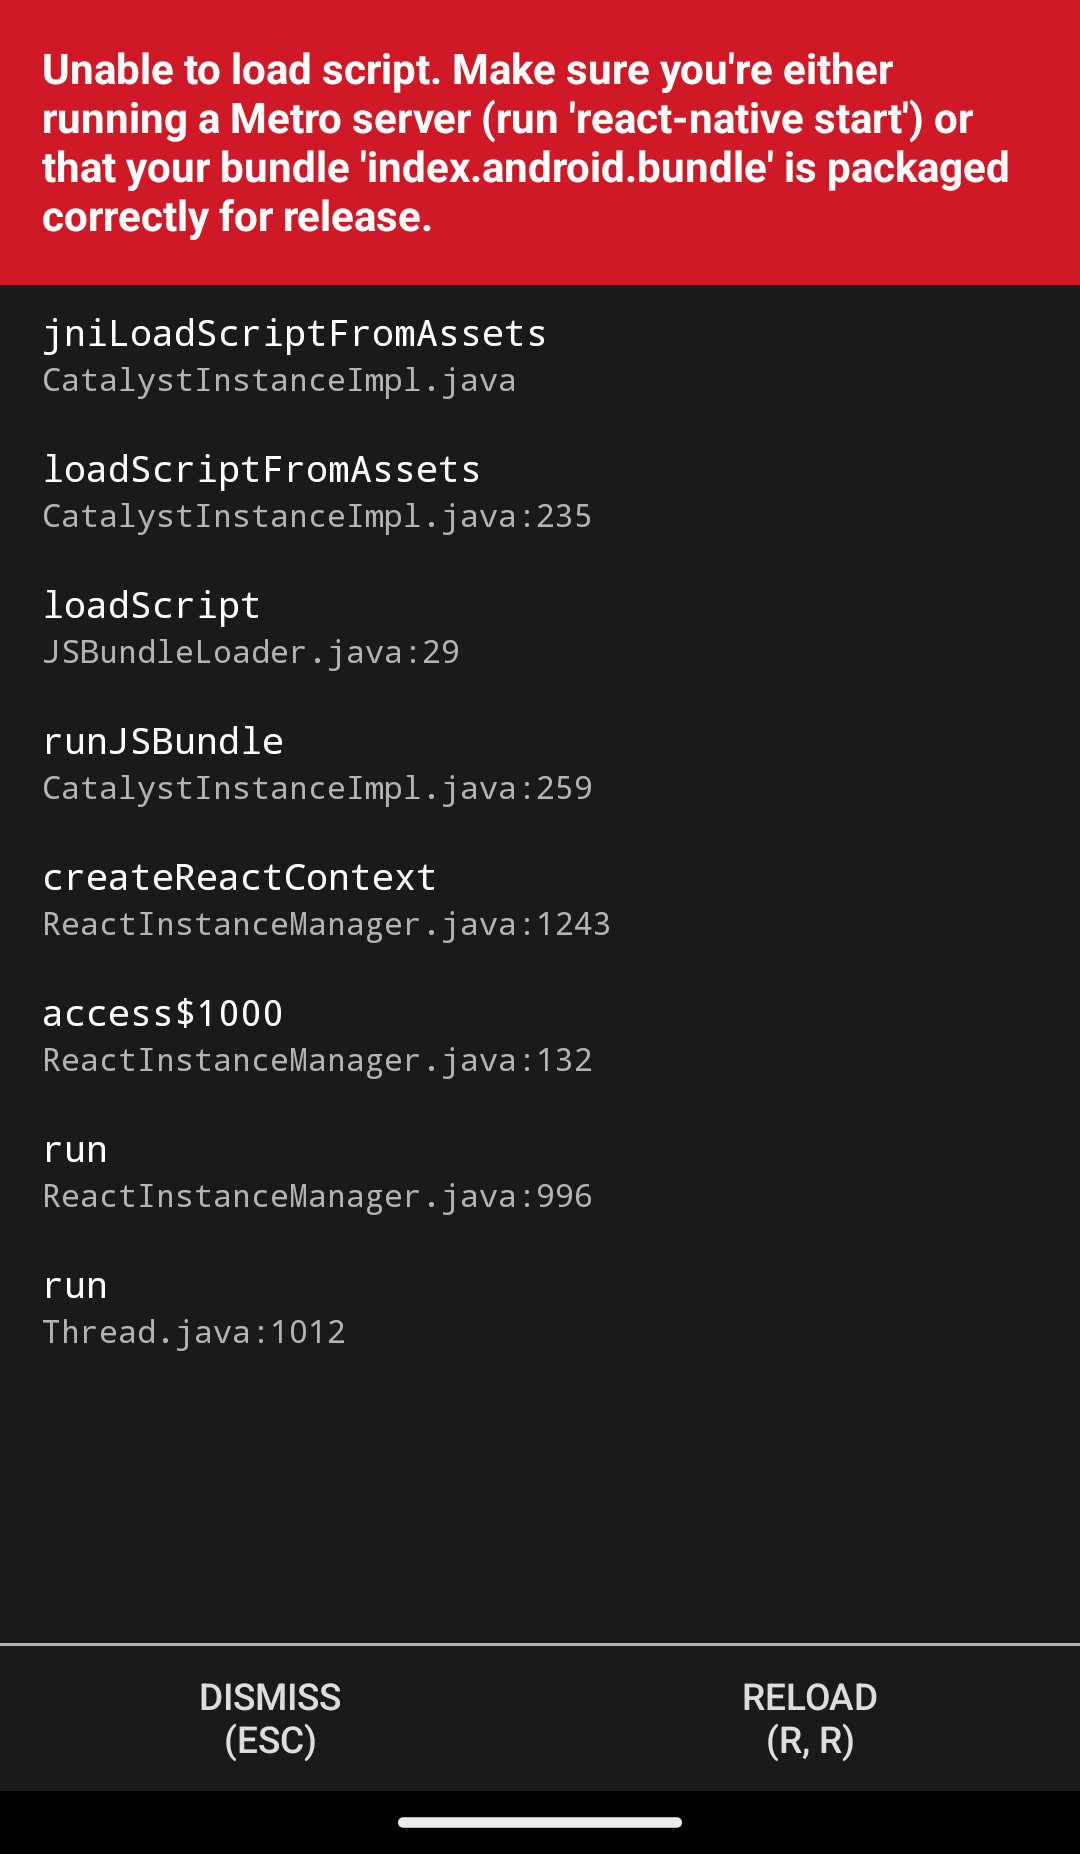Tap the ESC shortcut label under DISMISS
Image resolution: width=1080 pixels, height=1854 pixels.
click(270, 1741)
